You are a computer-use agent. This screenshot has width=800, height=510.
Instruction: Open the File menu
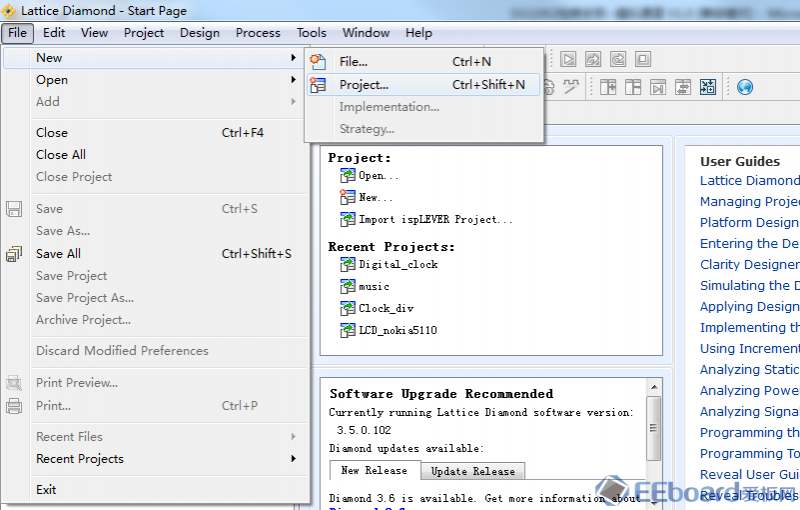tap(17, 33)
